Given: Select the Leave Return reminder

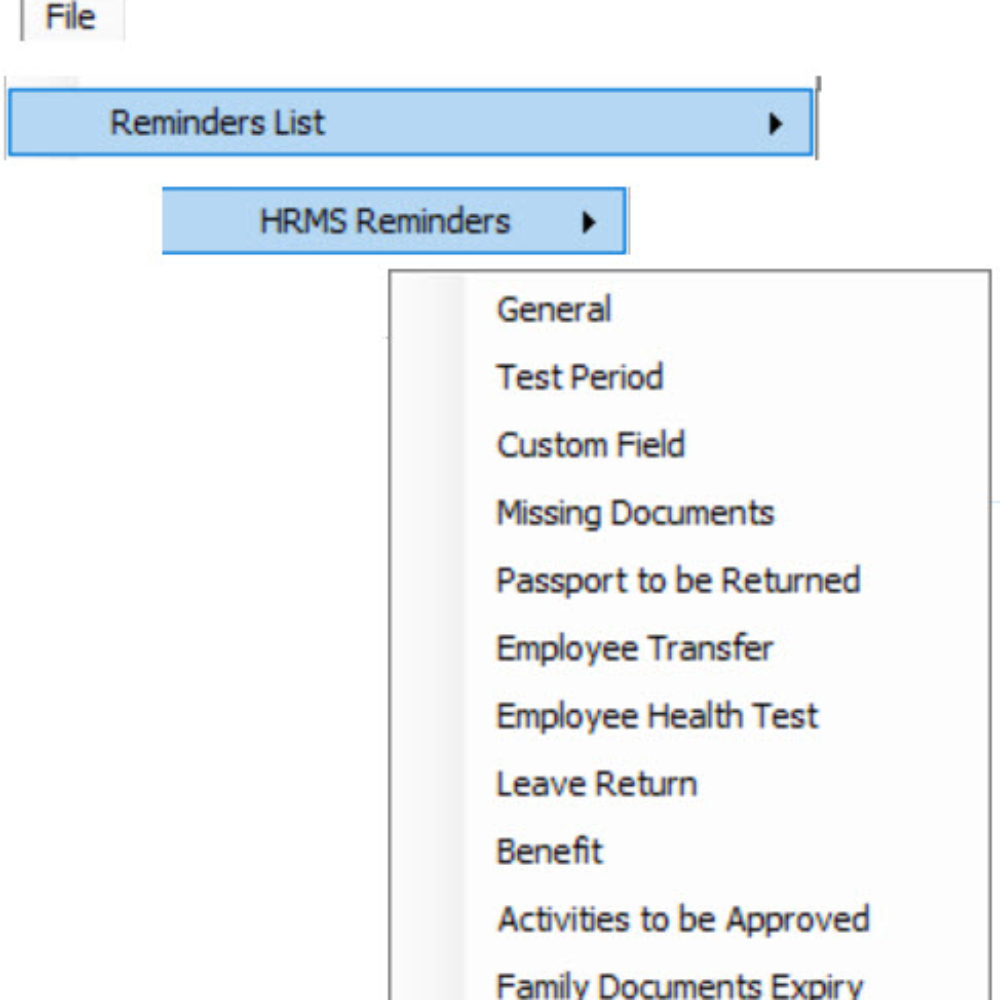Looking at the screenshot, I should [596, 784].
